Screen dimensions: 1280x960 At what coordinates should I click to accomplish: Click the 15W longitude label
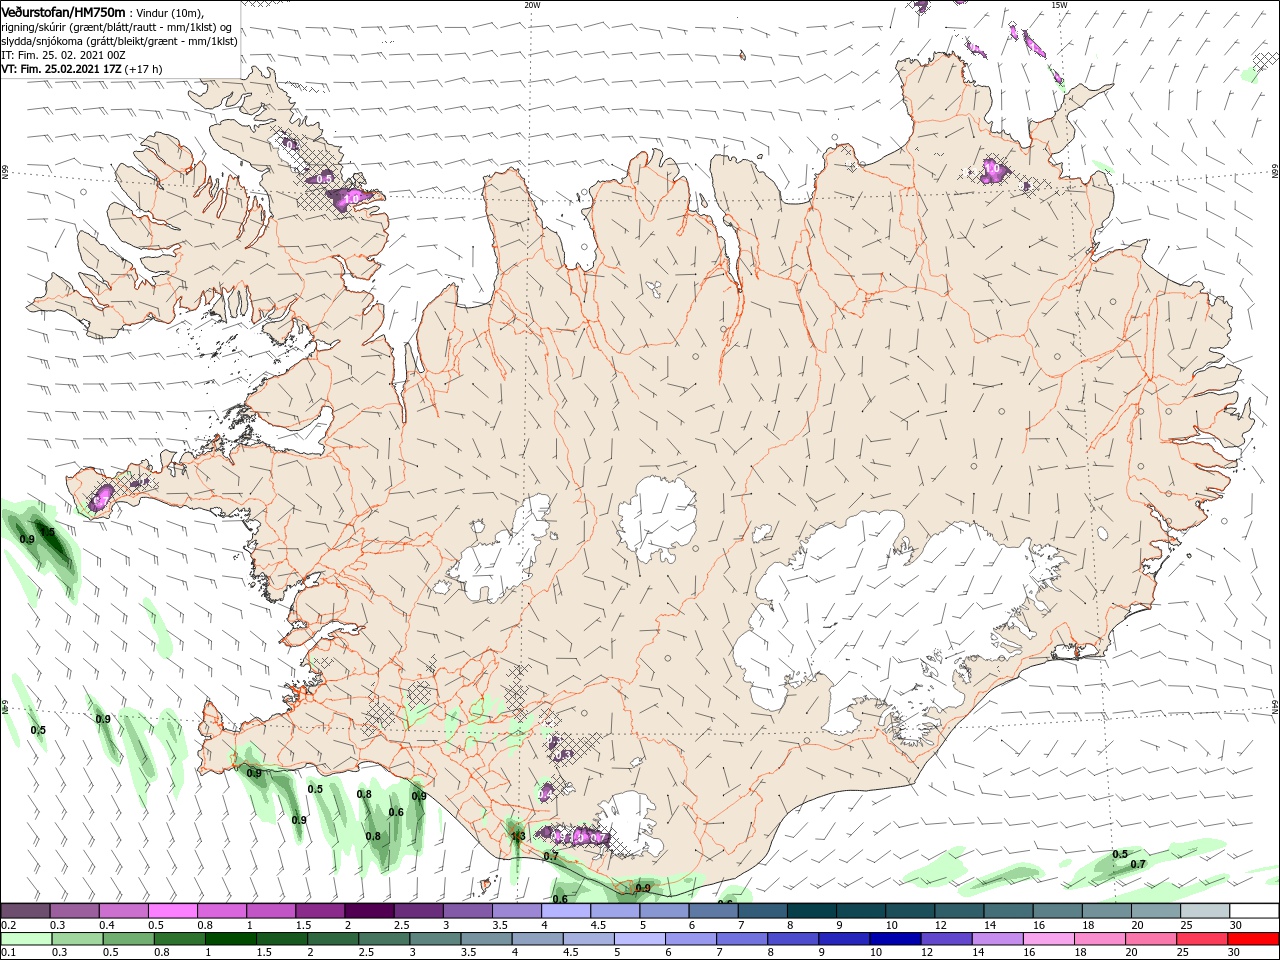(x=1059, y=5)
